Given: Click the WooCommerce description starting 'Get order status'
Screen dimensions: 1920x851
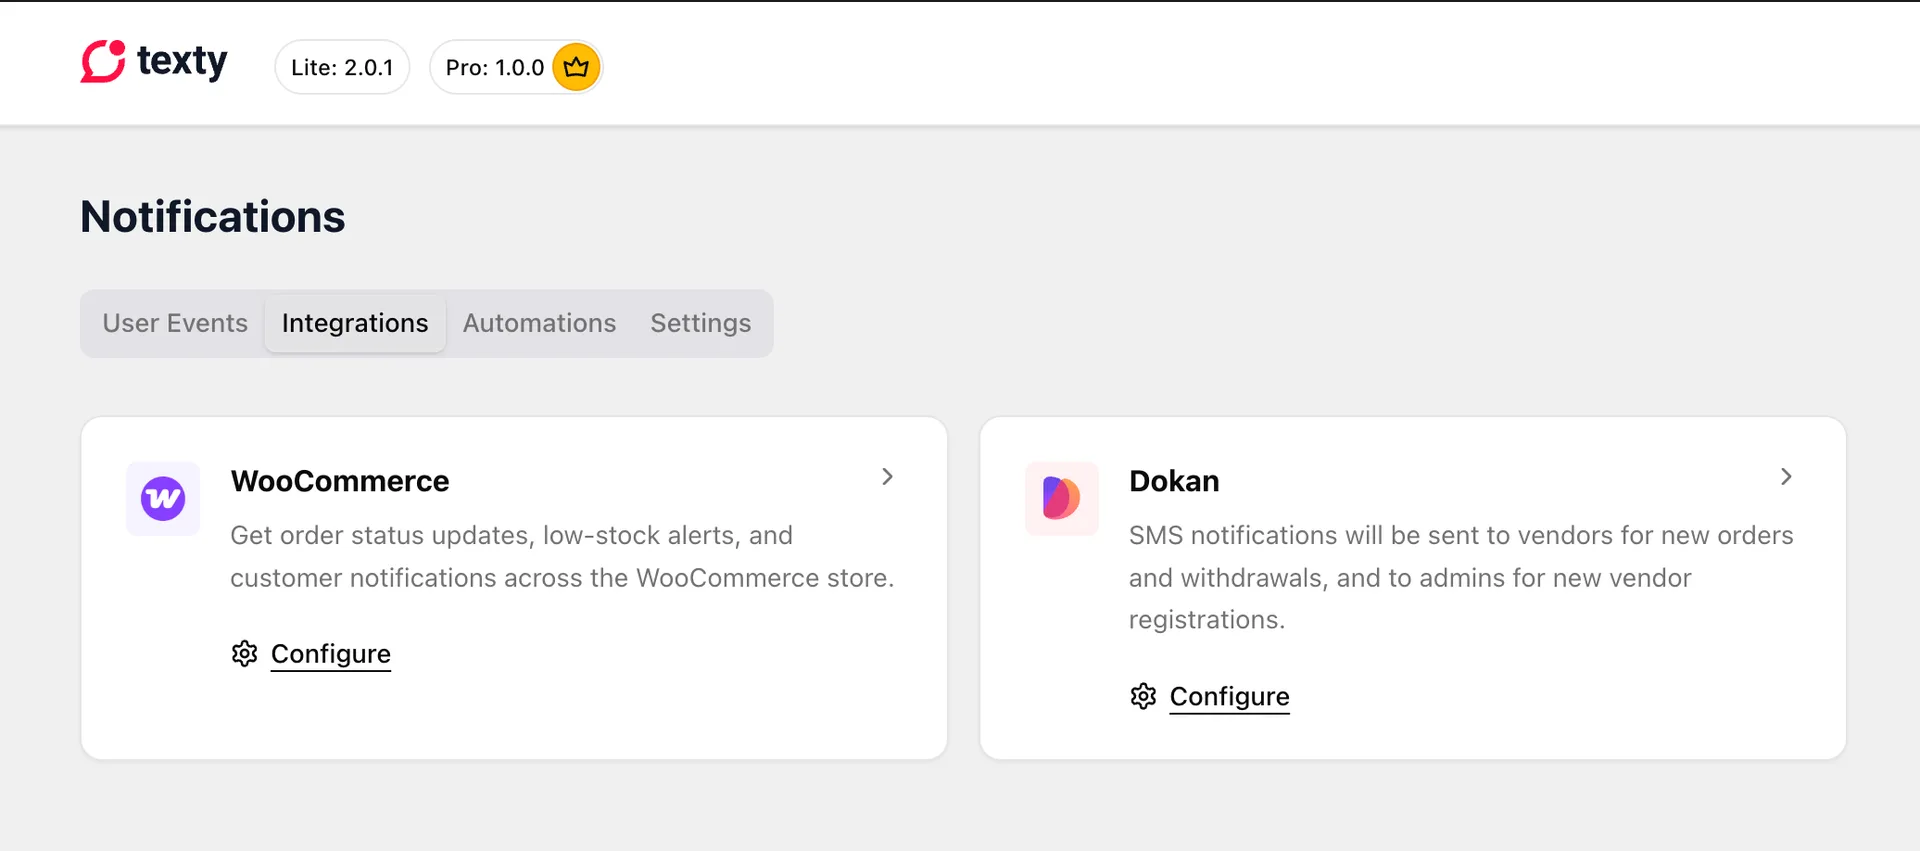Looking at the screenshot, I should 562,556.
